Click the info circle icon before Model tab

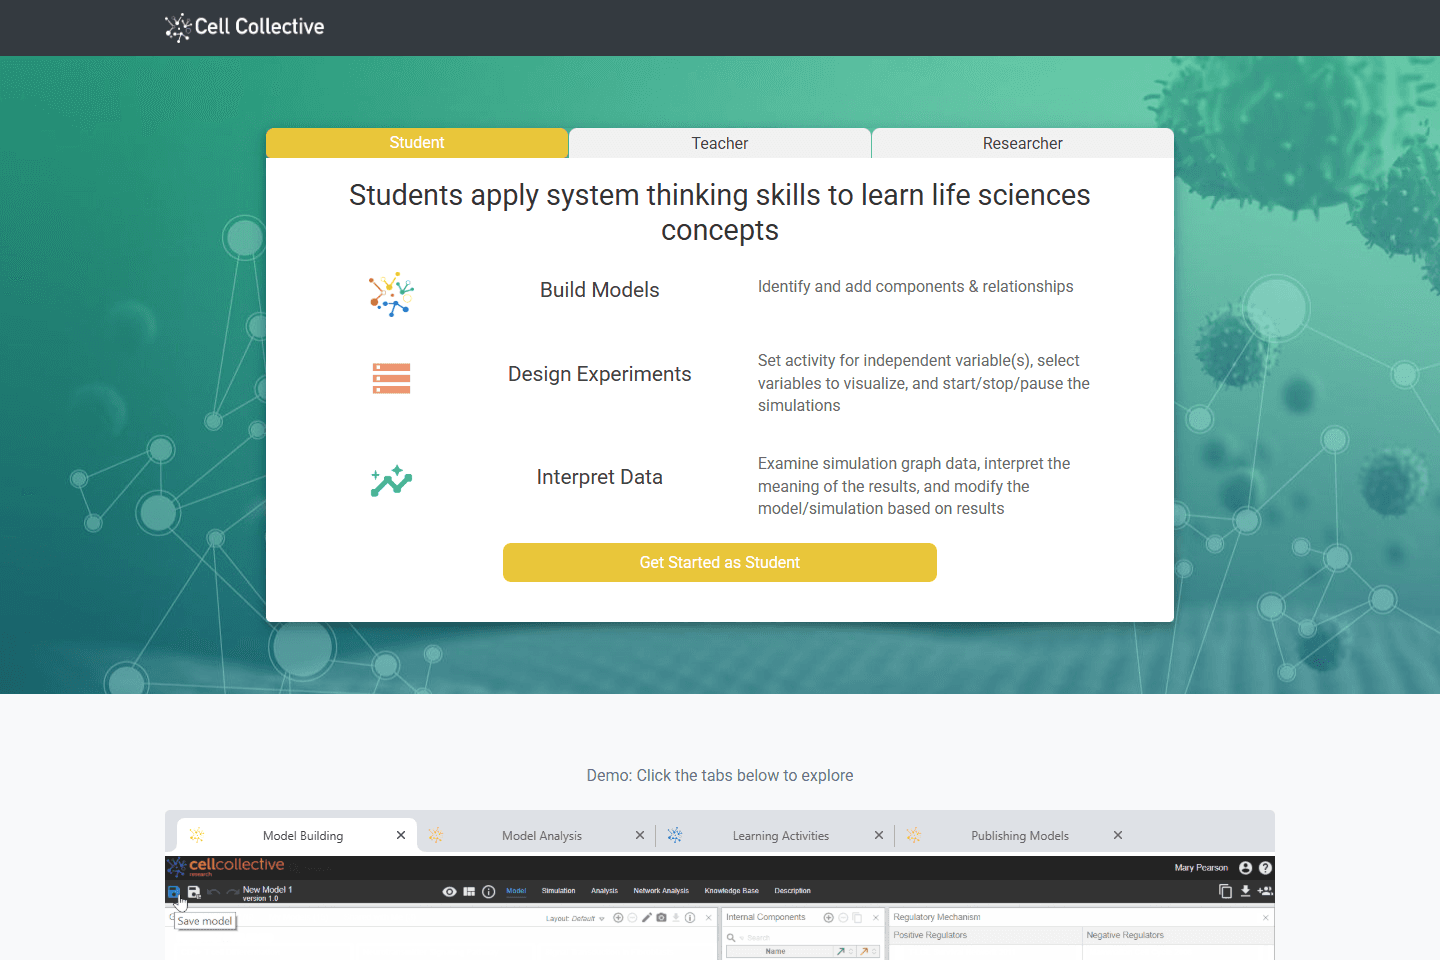point(489,891)
